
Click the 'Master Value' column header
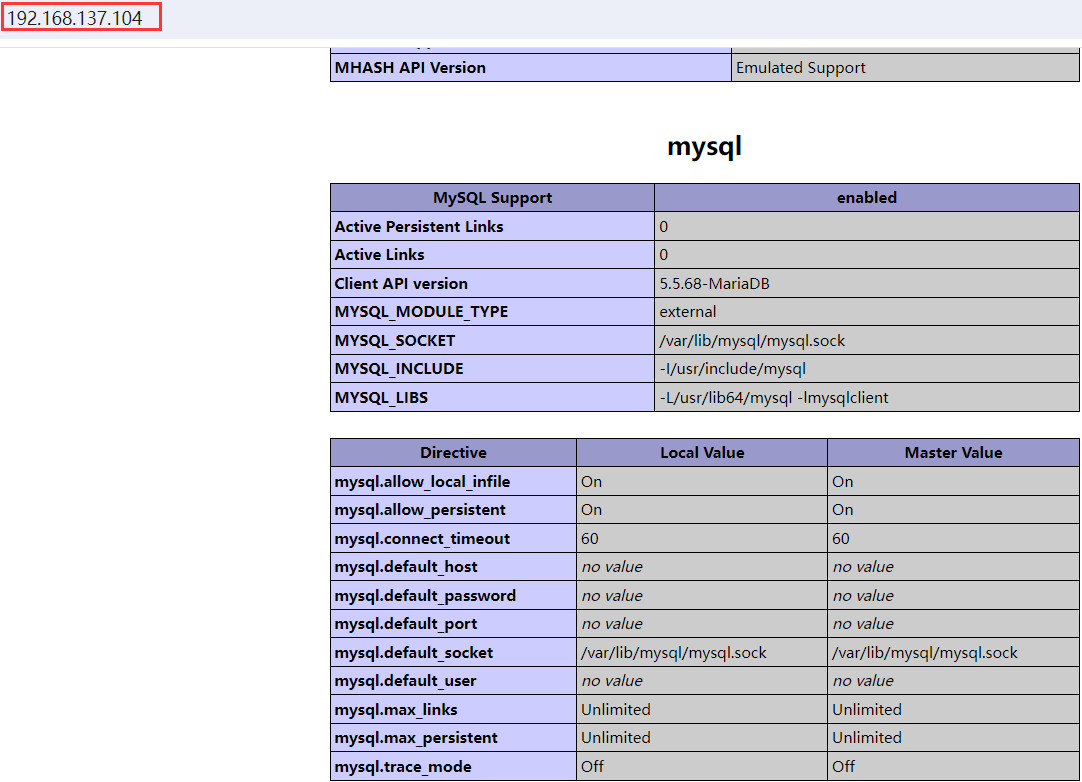pos(954,453)
